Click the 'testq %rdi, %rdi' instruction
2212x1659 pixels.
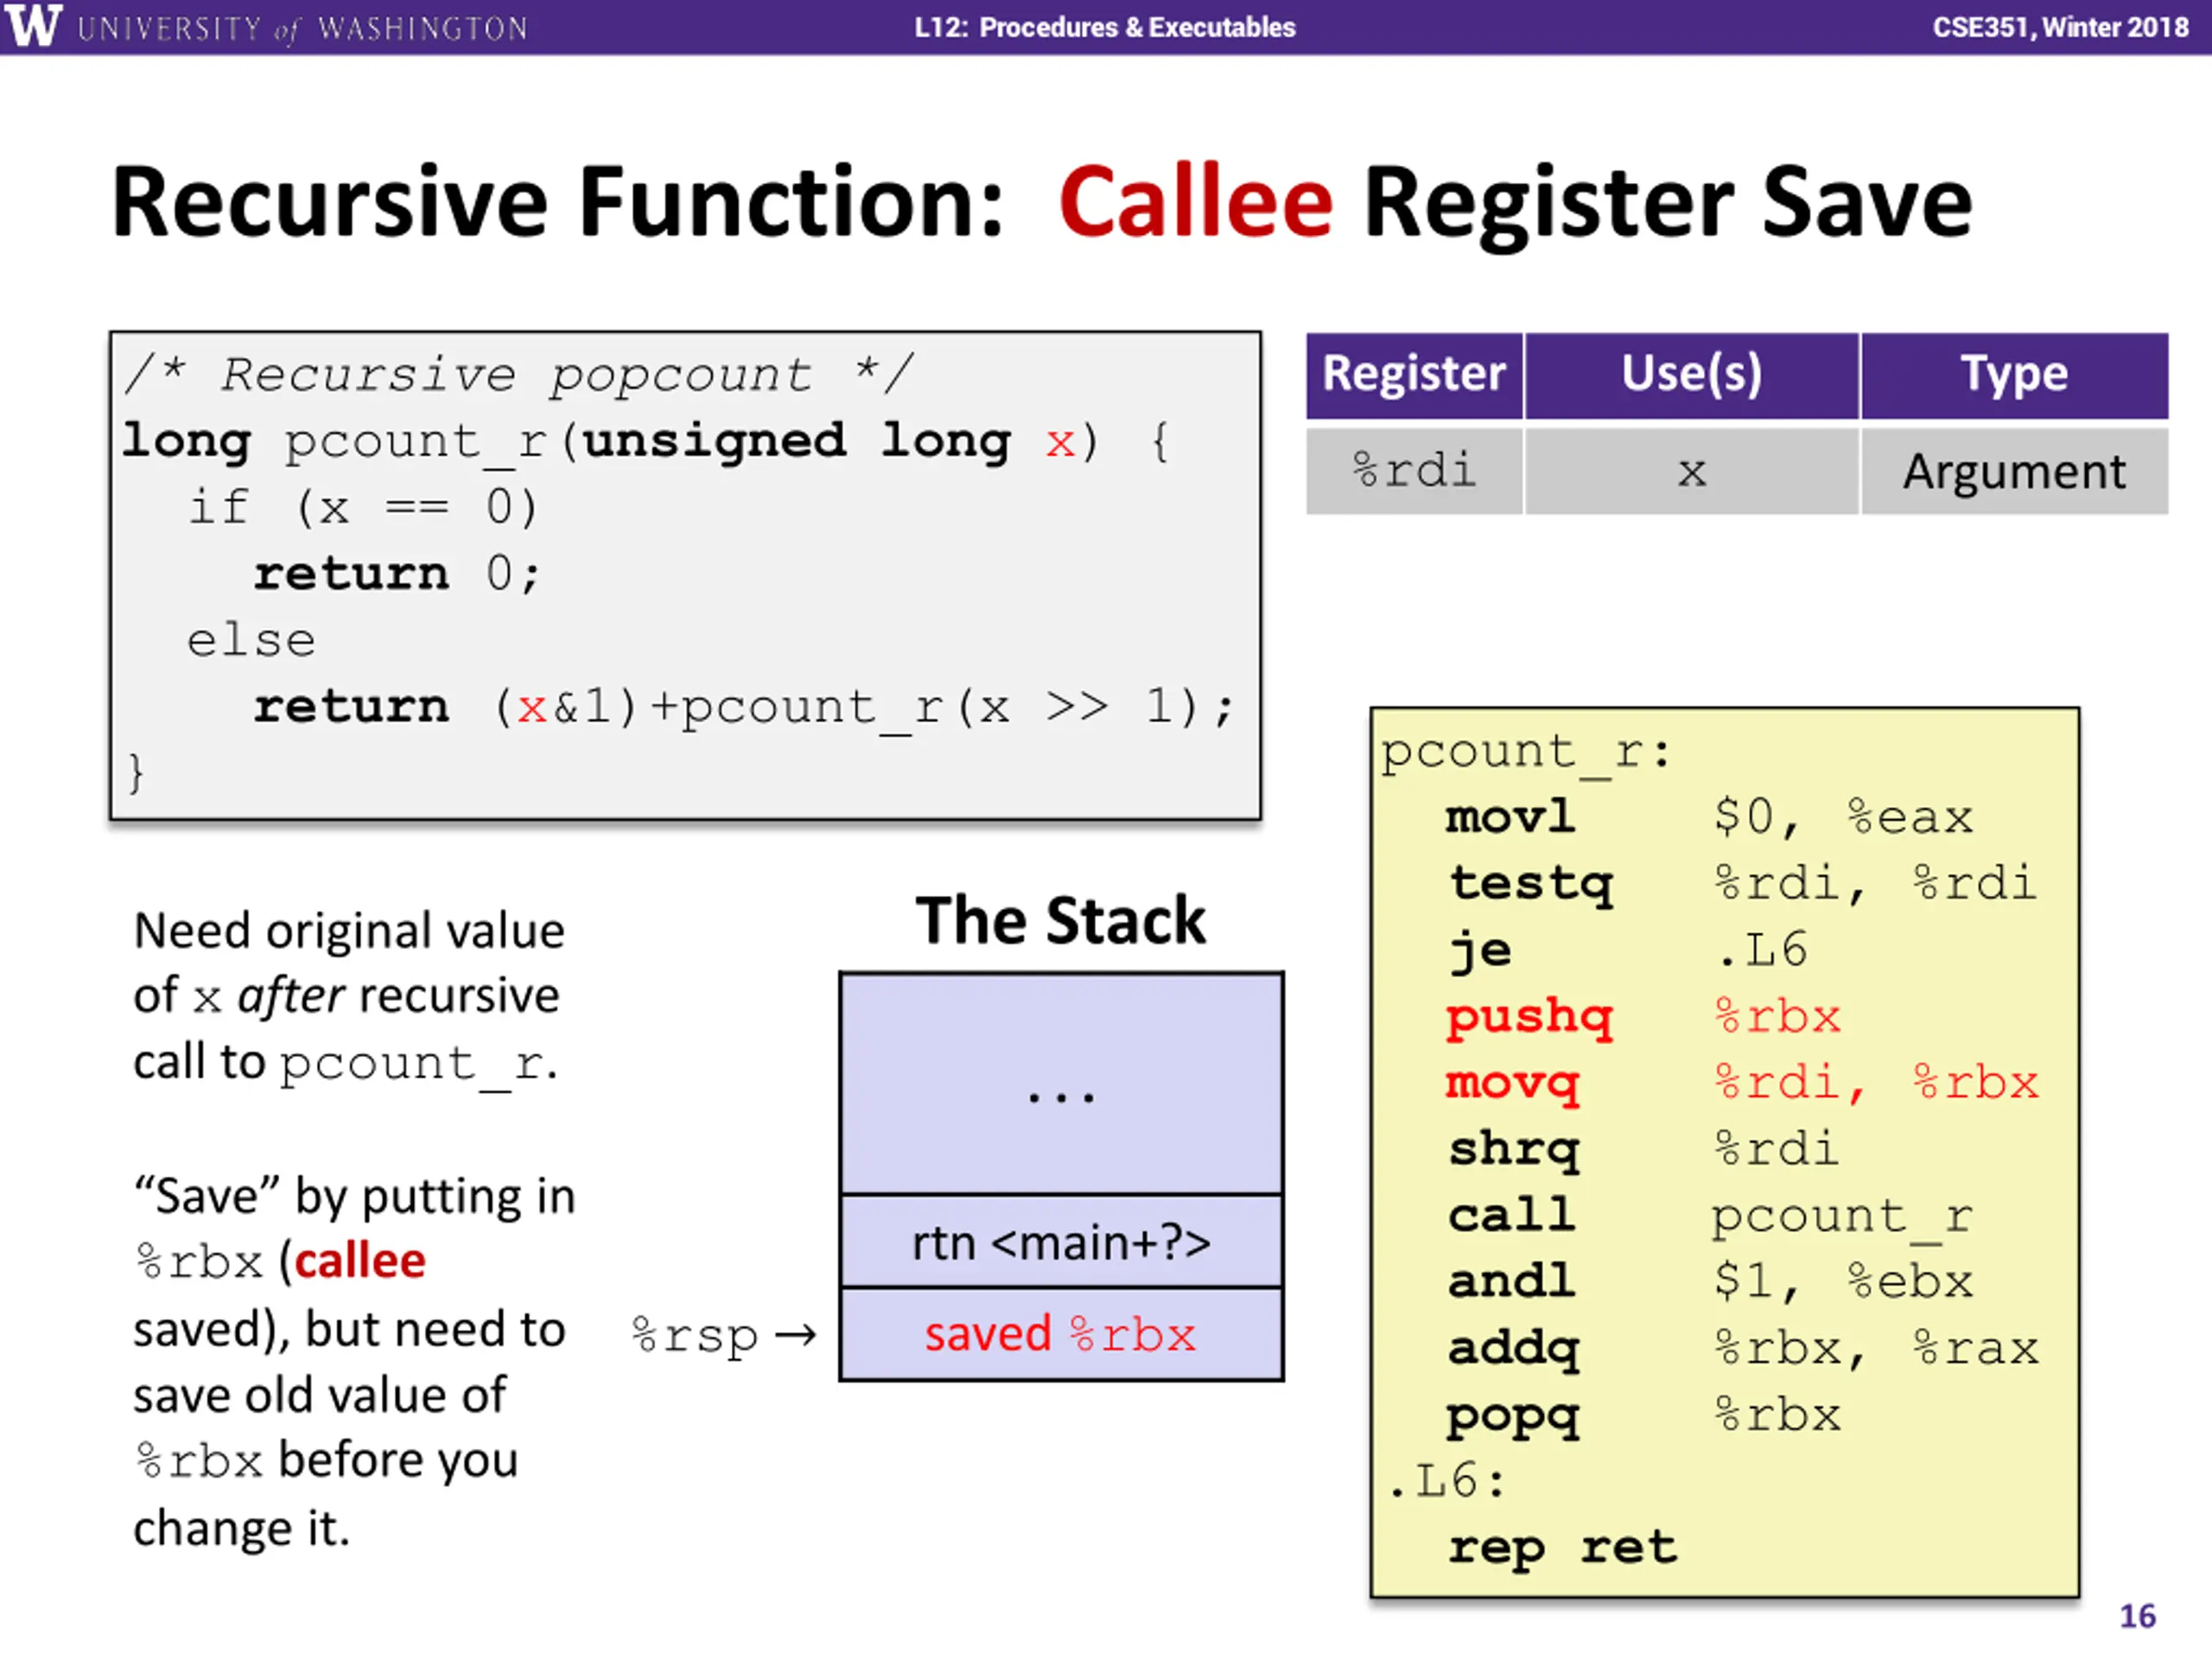click(1743, 884)
